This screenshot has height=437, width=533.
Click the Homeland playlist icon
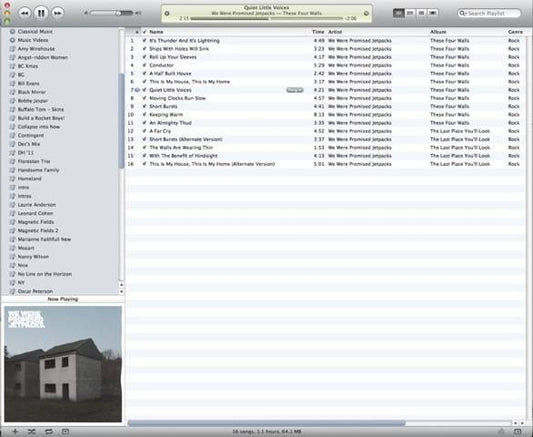pyautogui.click(x=13, y=178)
